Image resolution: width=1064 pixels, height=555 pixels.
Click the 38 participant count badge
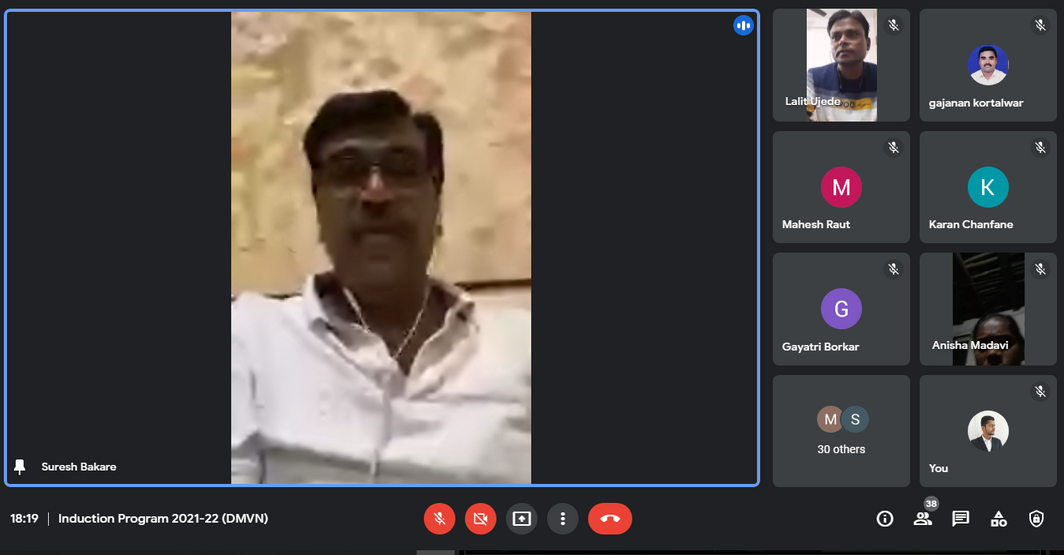[931, 503]
